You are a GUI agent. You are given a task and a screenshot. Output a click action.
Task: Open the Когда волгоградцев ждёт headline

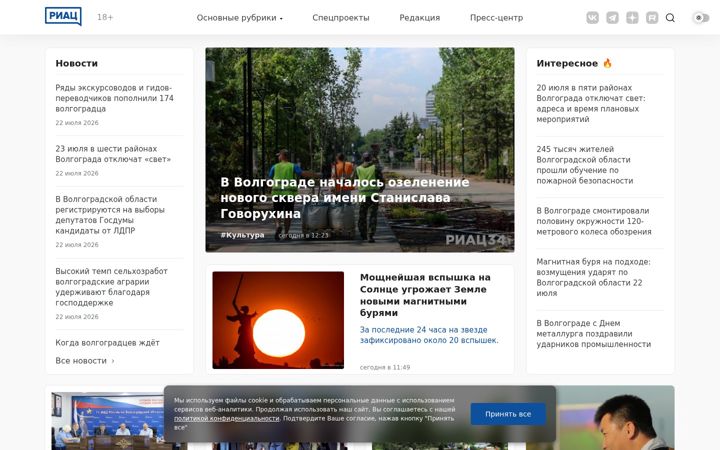[x=107, y=343]
